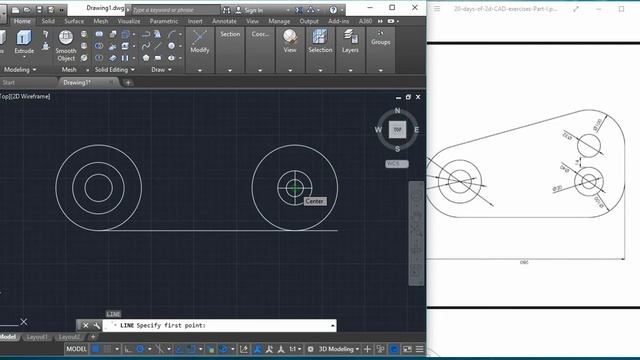Switch to the Start file tab
This screenshot has height=360, width=640.
coord(9,82)
